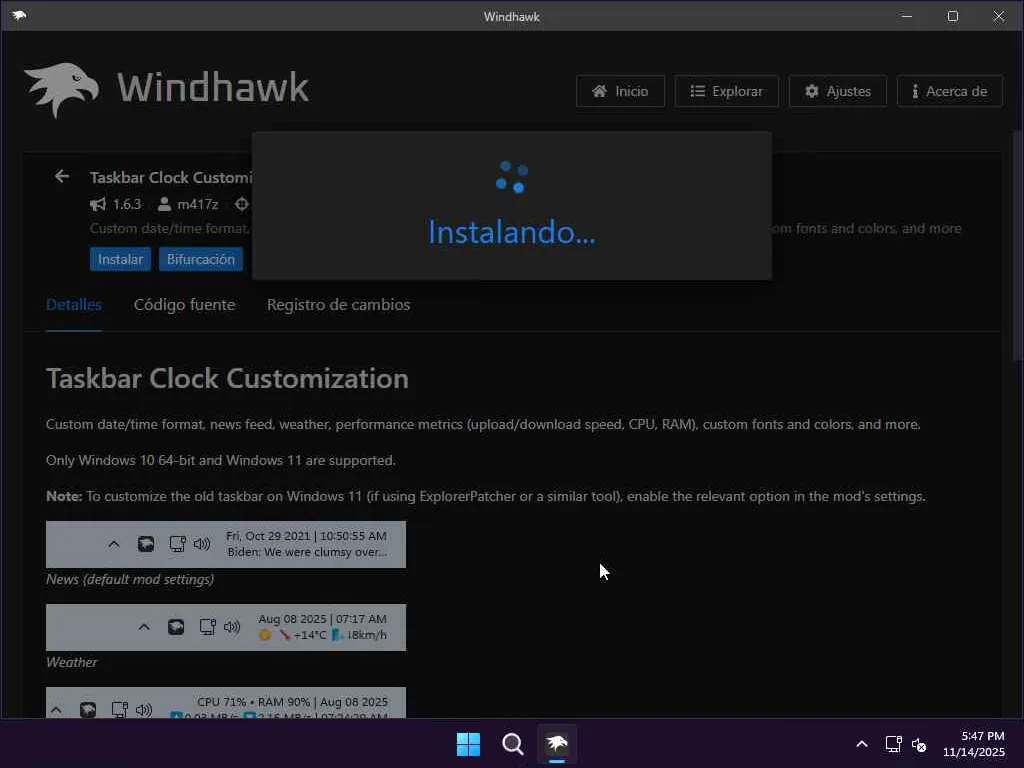Click the News default settings screenshot
This screenshot has width=1024, height=768.
pos(226,545)
